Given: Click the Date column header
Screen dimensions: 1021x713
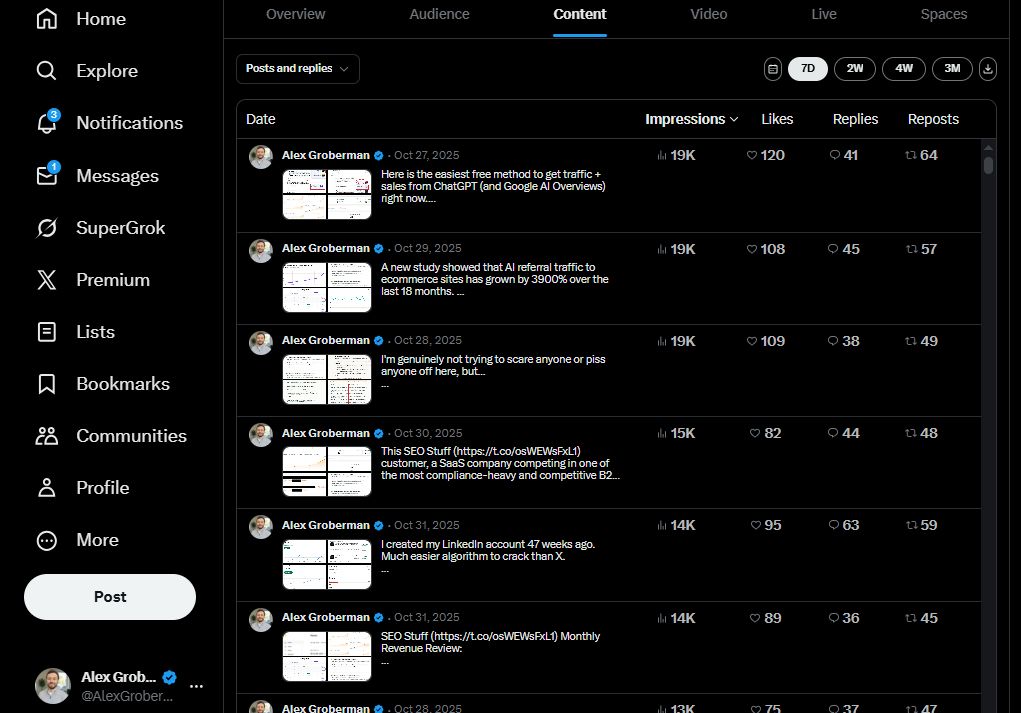Looking at the screenshot, I should (x=260, y=119).
